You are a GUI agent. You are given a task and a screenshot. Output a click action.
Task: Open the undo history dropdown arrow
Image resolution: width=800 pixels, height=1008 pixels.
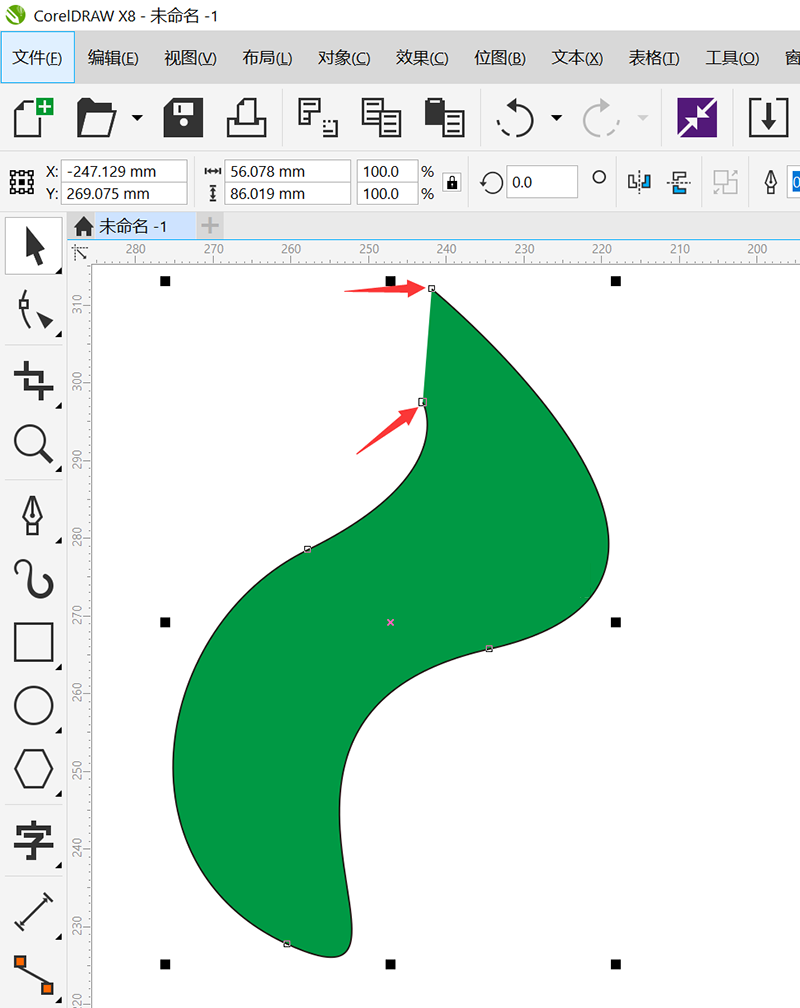coord(557,118)
